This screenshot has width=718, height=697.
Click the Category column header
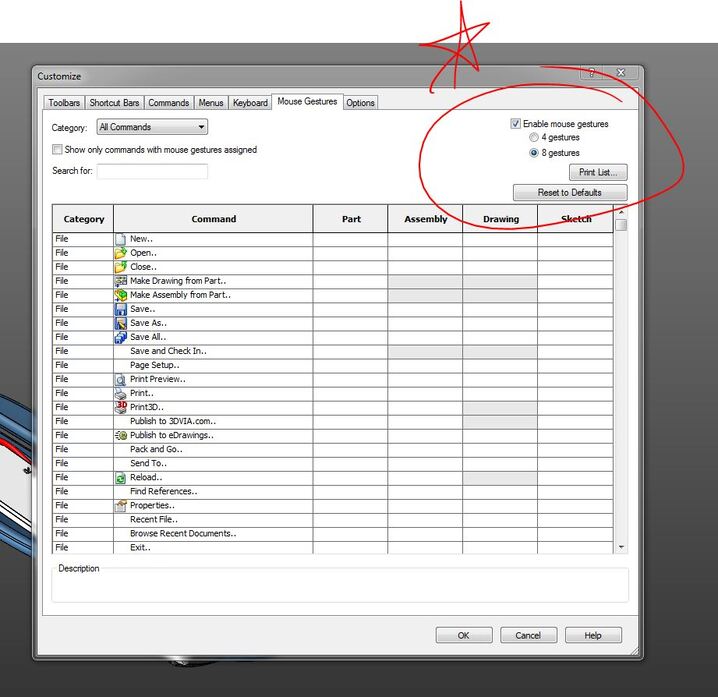(x=83, y=219)
